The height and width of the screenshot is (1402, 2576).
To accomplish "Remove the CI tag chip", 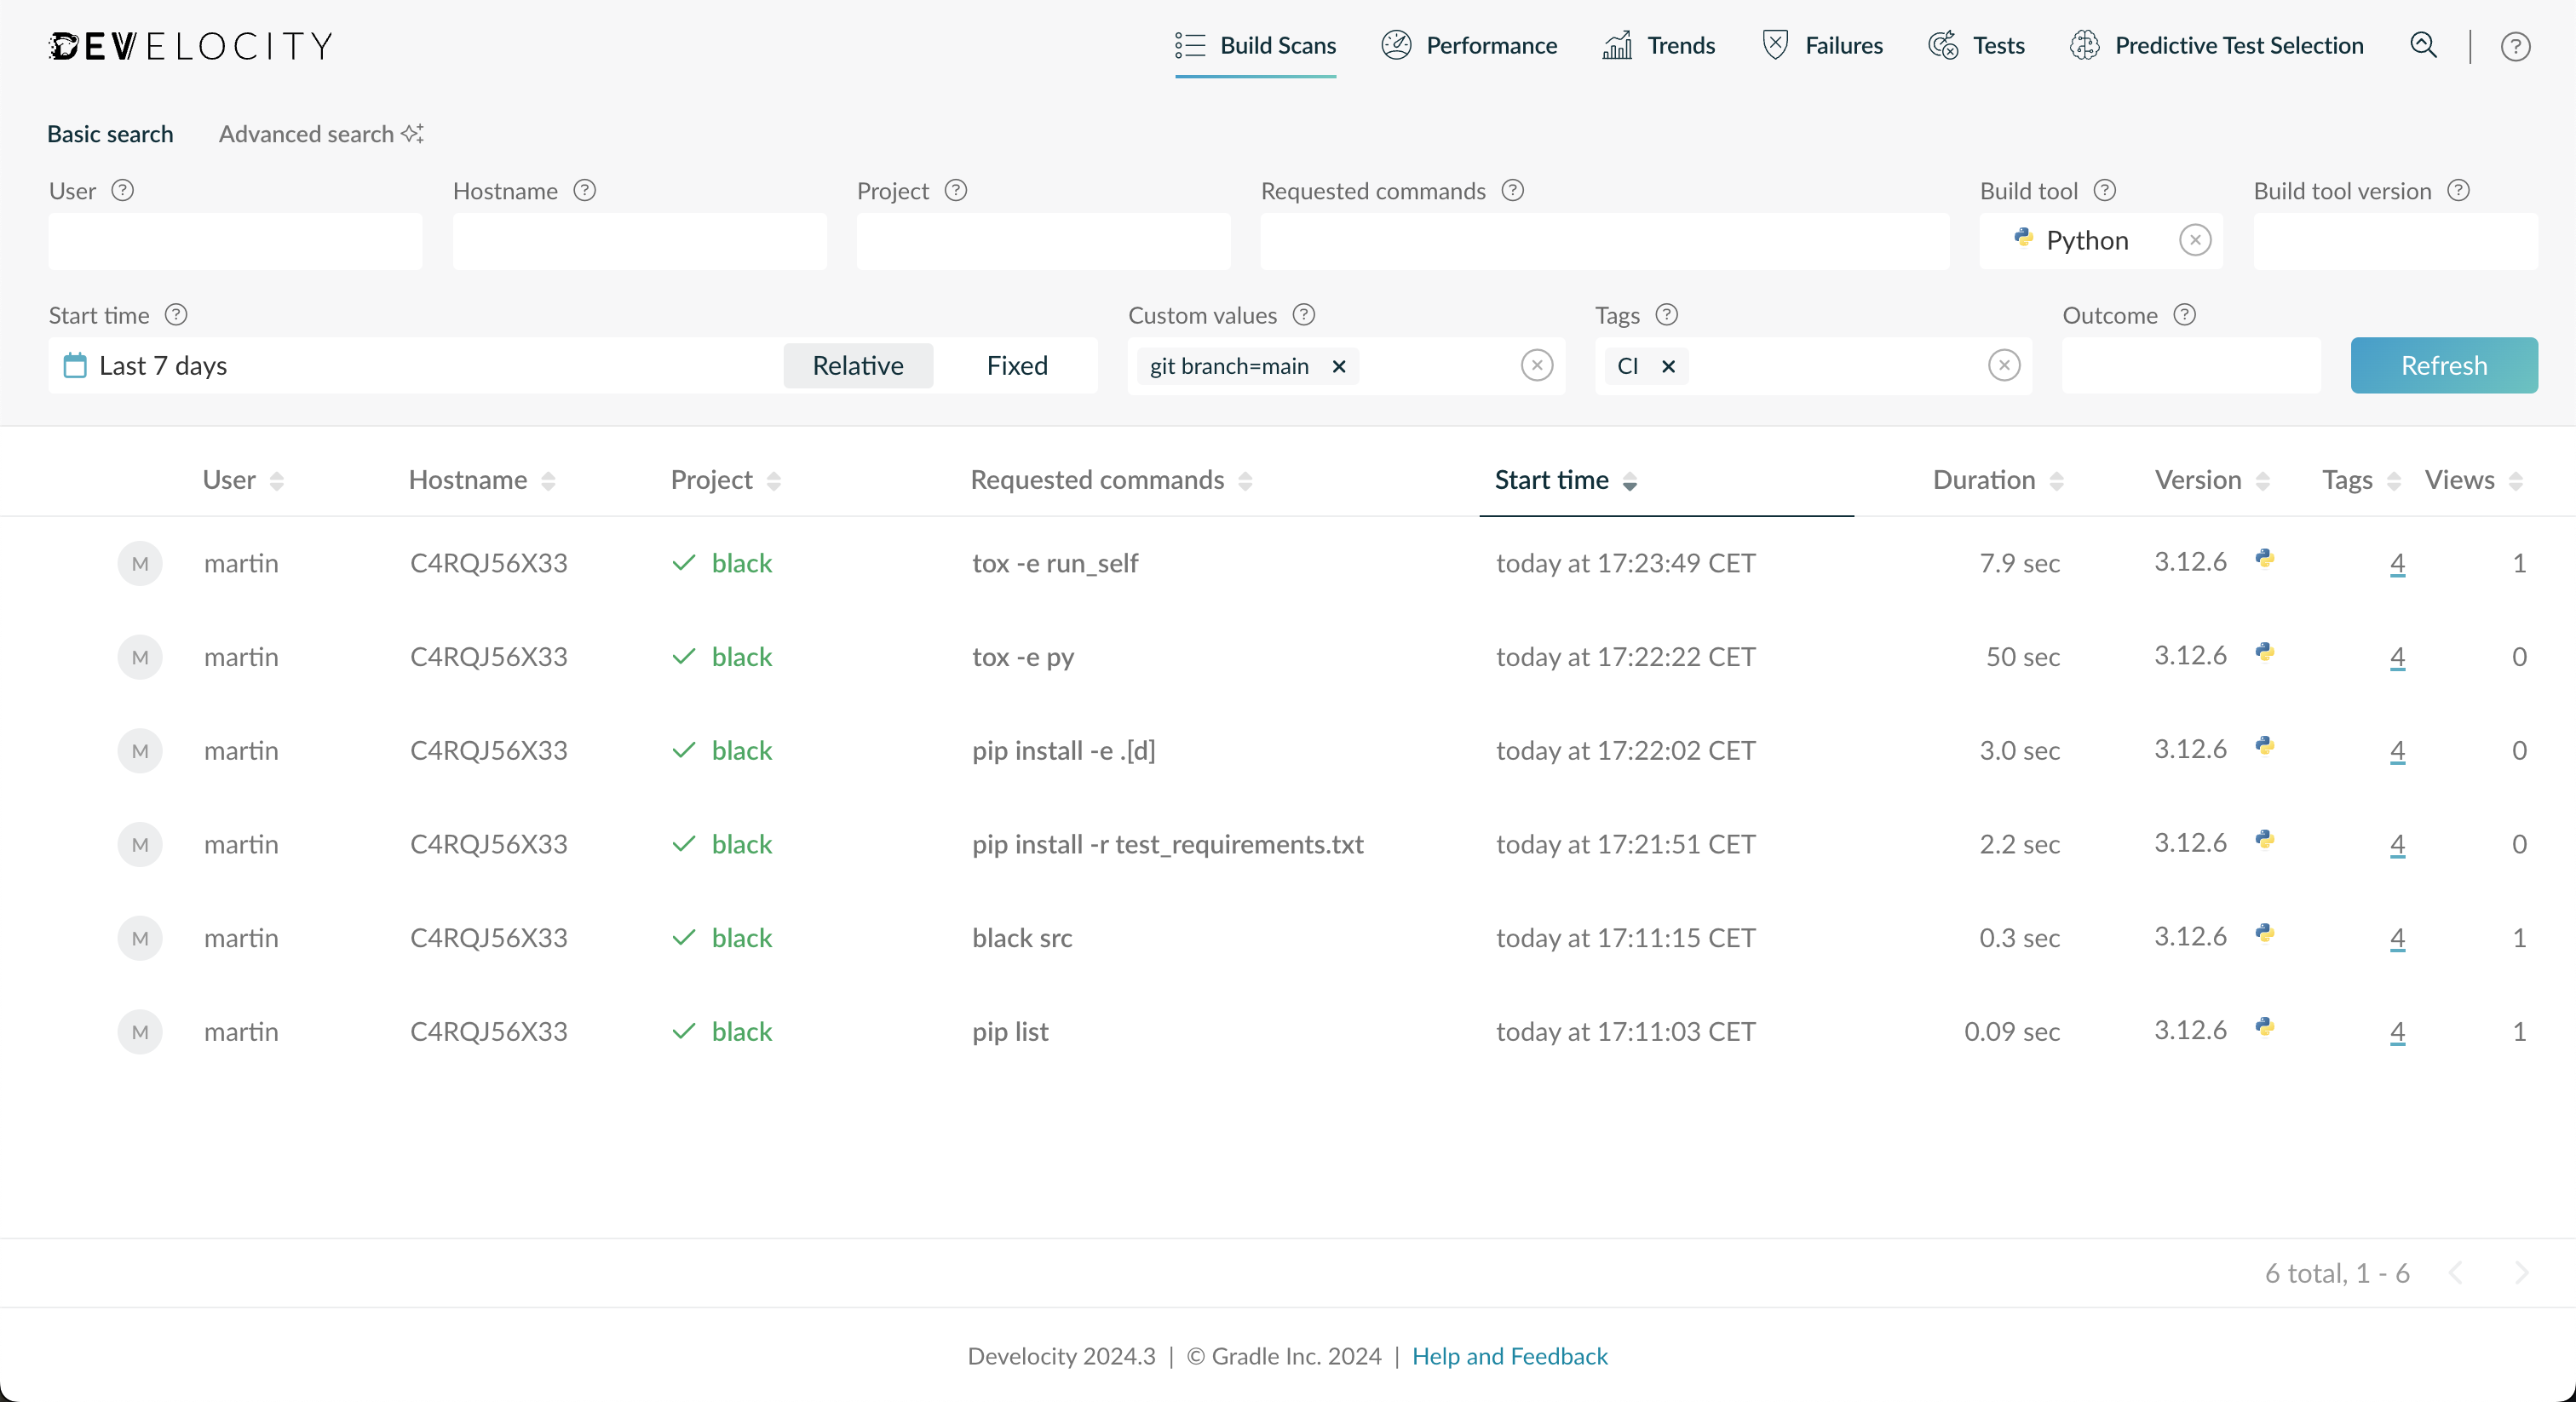I will tap(1668, 366).
